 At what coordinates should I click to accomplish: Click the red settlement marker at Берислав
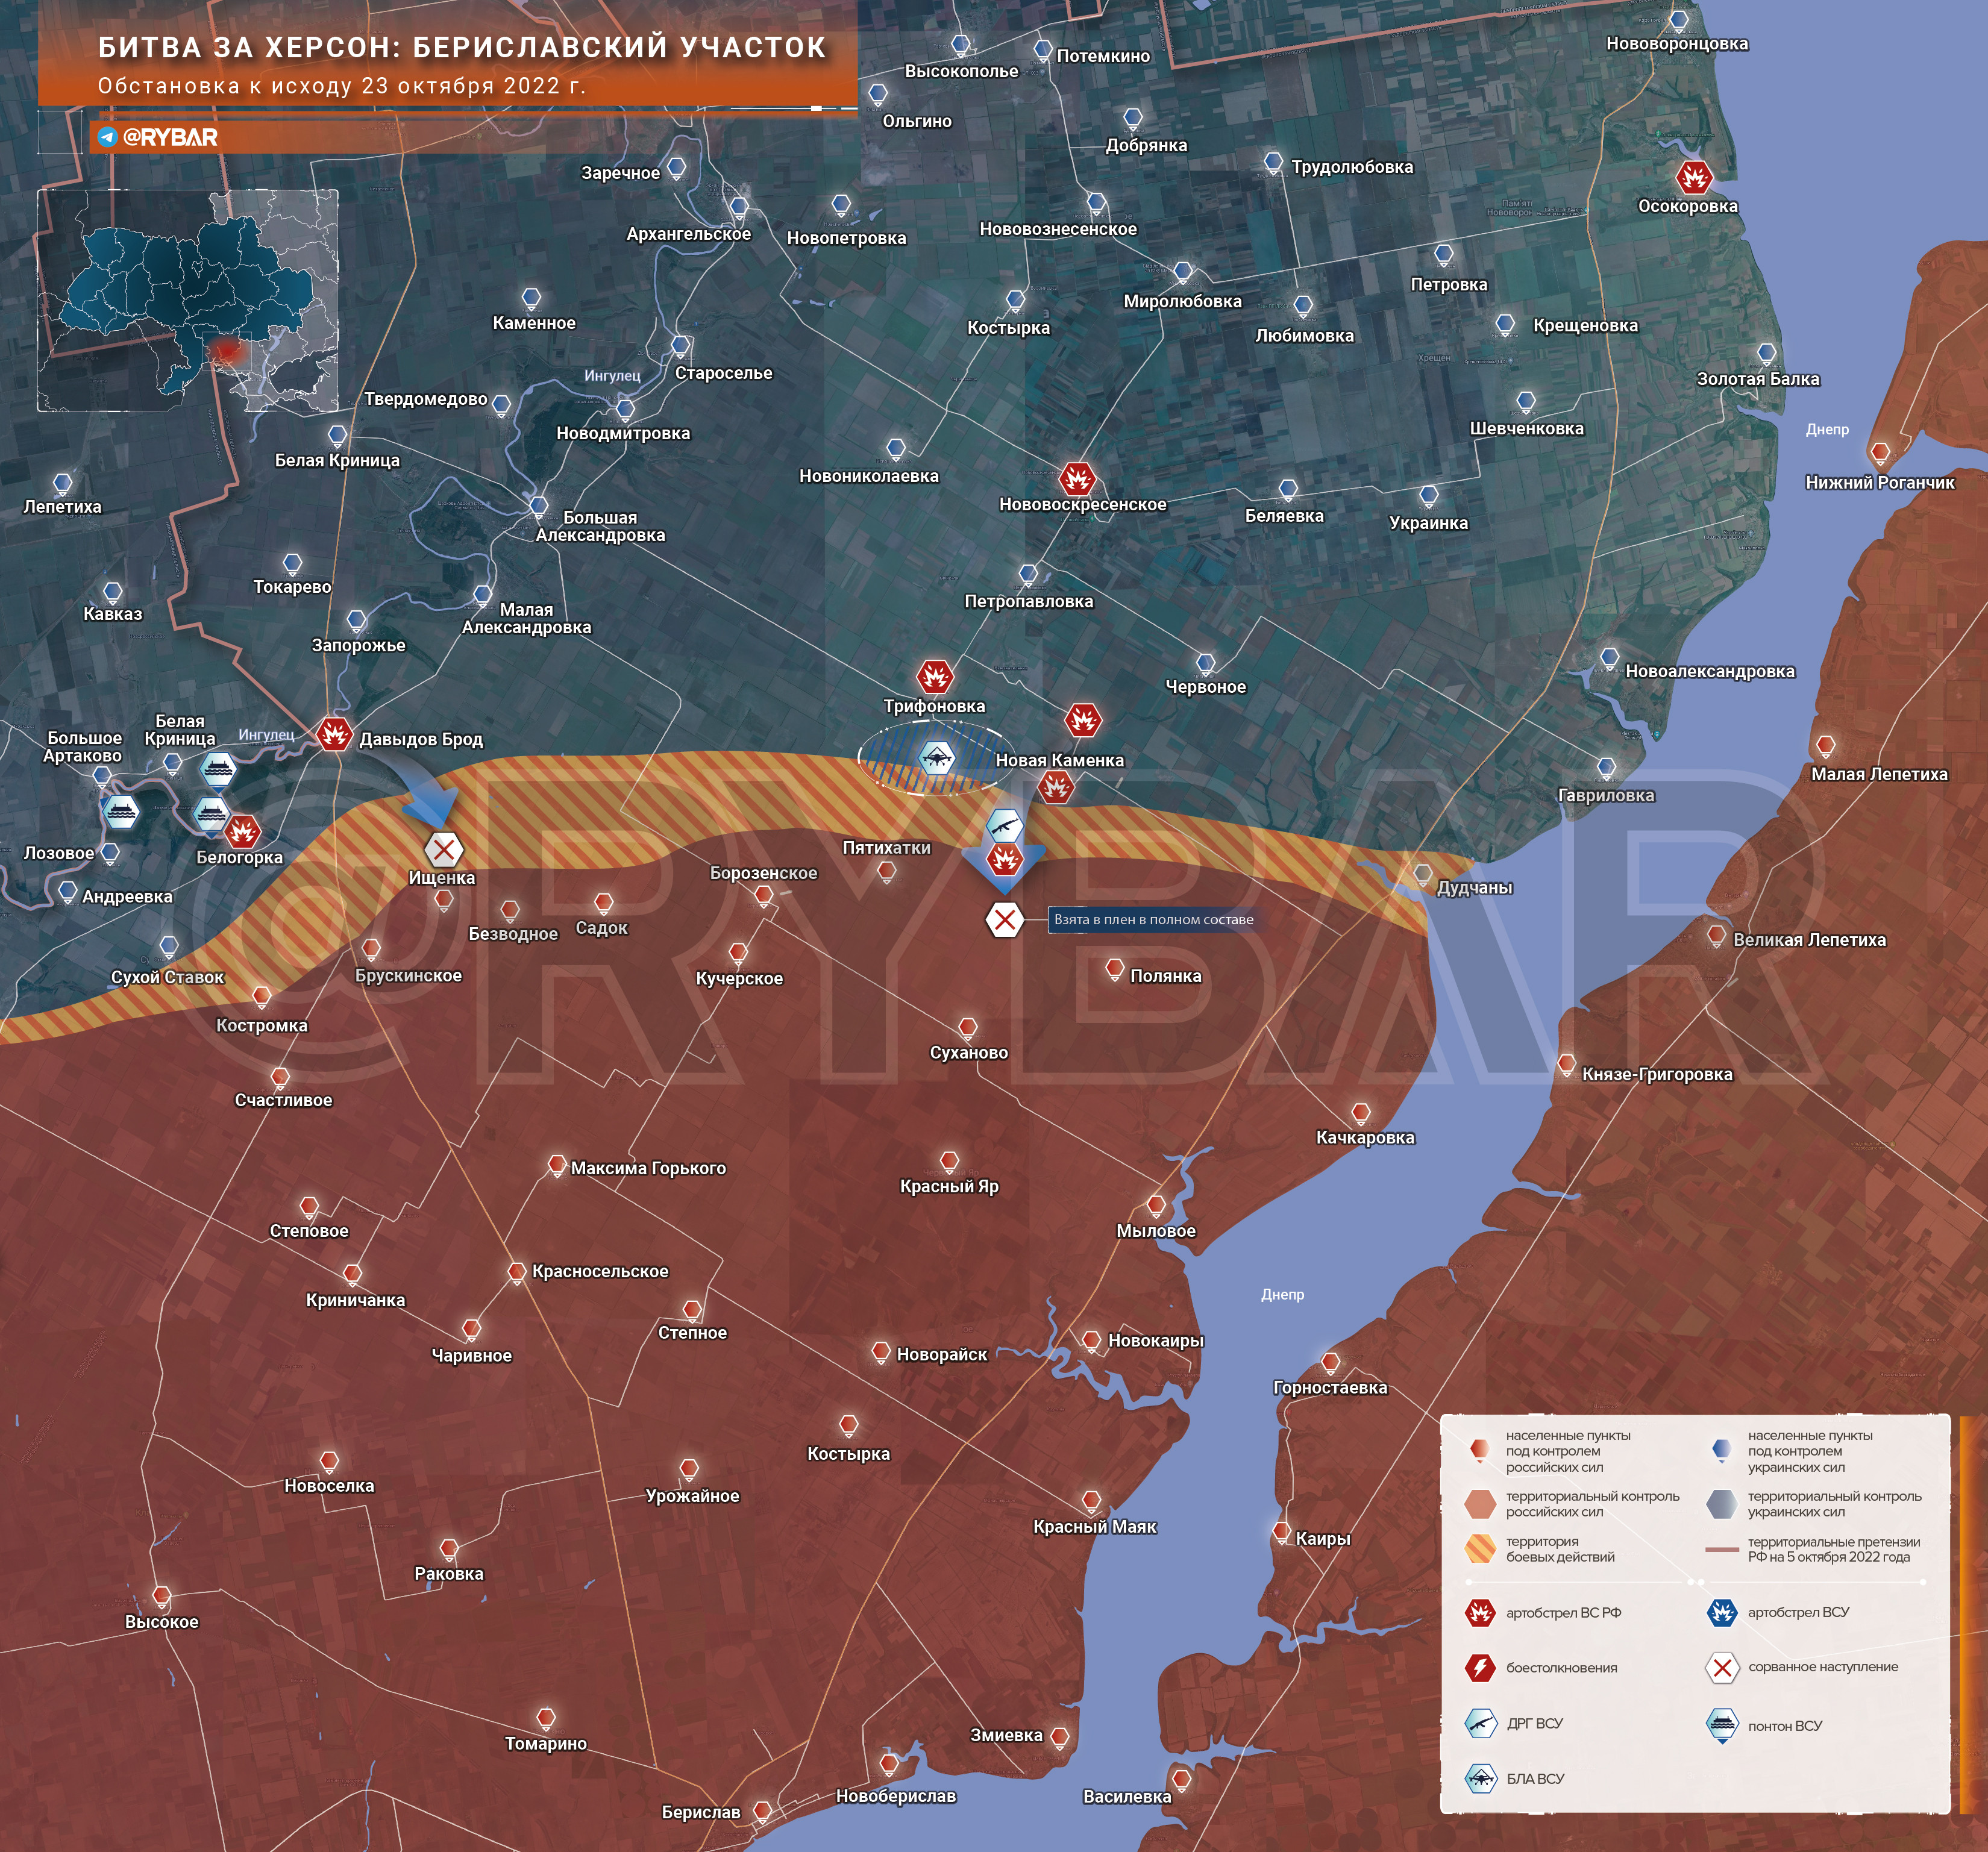pos(762,1811)
